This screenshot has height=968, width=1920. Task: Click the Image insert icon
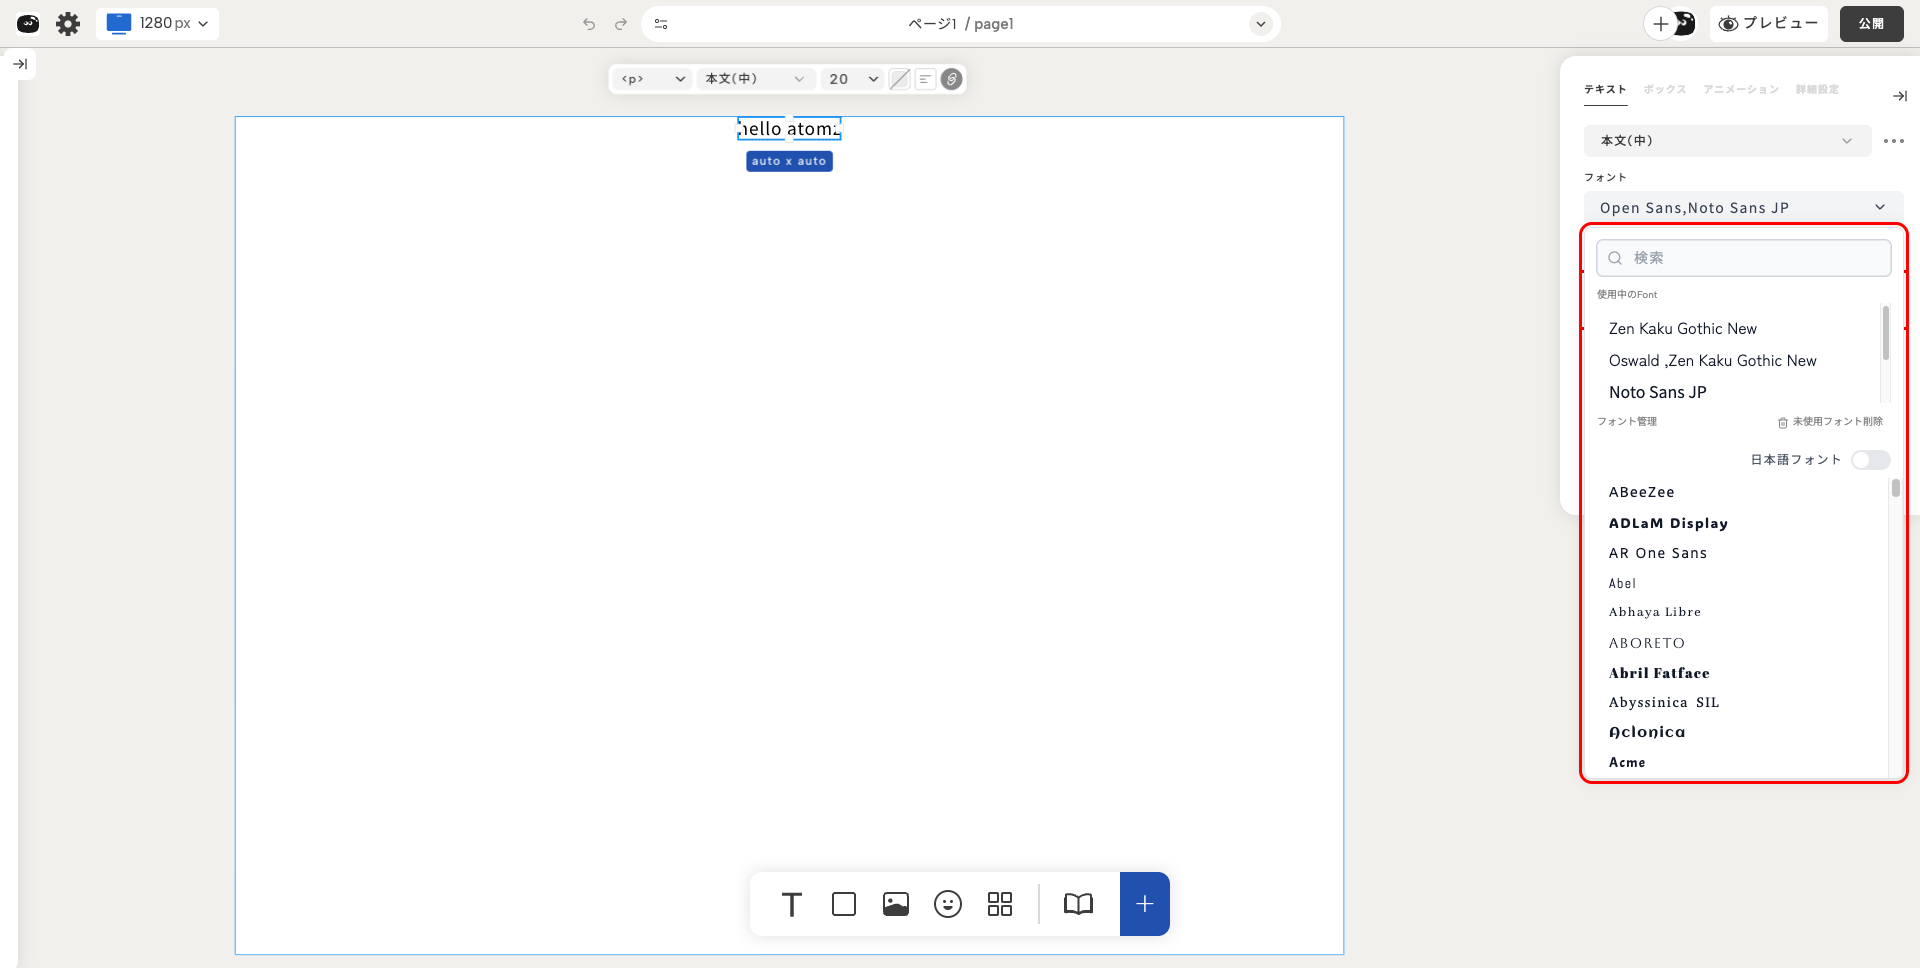pos(896,904)
